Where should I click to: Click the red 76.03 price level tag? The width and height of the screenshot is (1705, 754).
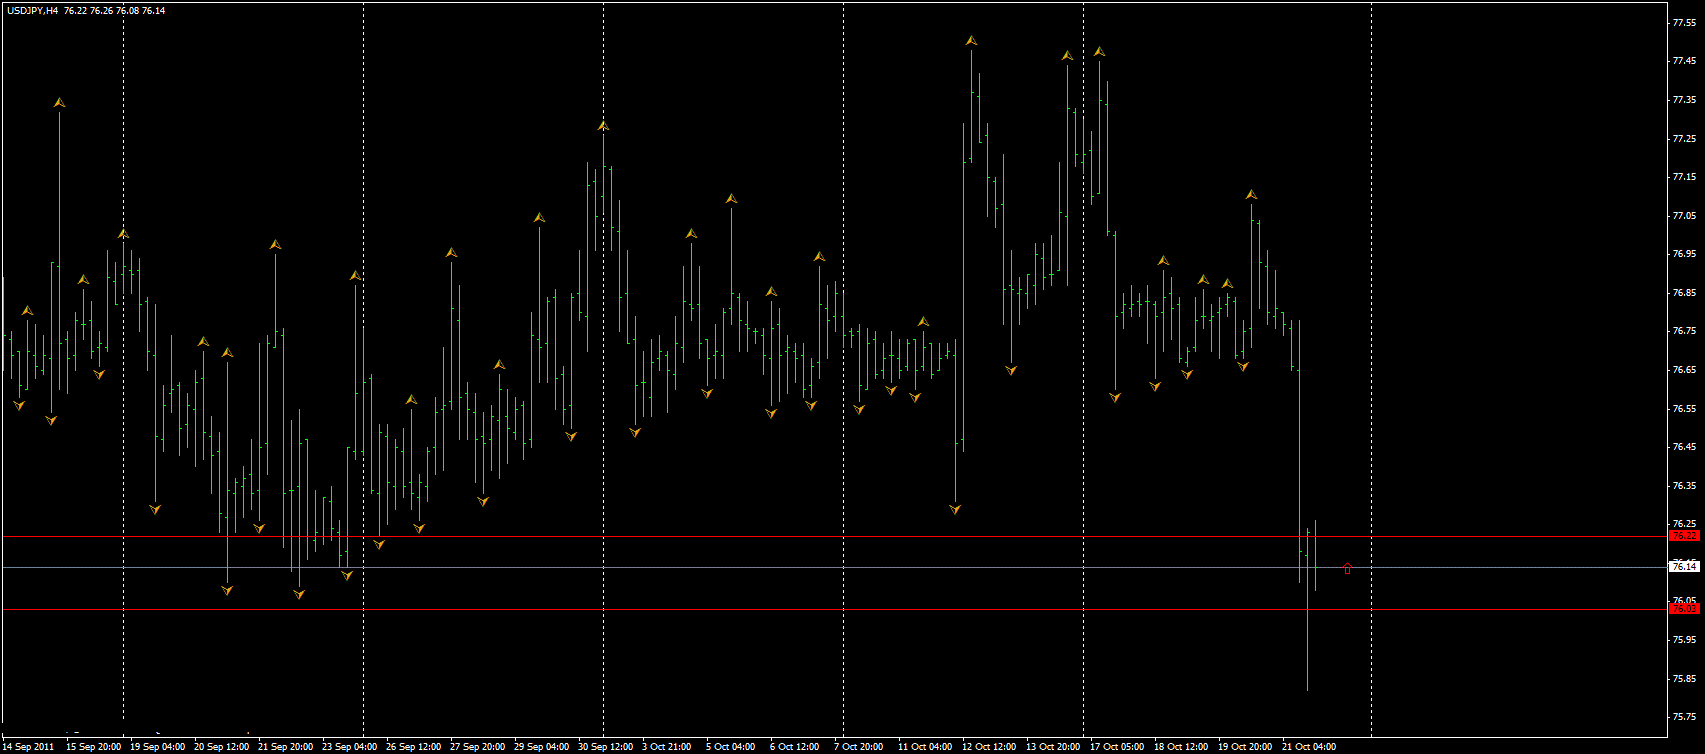(x=1684, y=608)
